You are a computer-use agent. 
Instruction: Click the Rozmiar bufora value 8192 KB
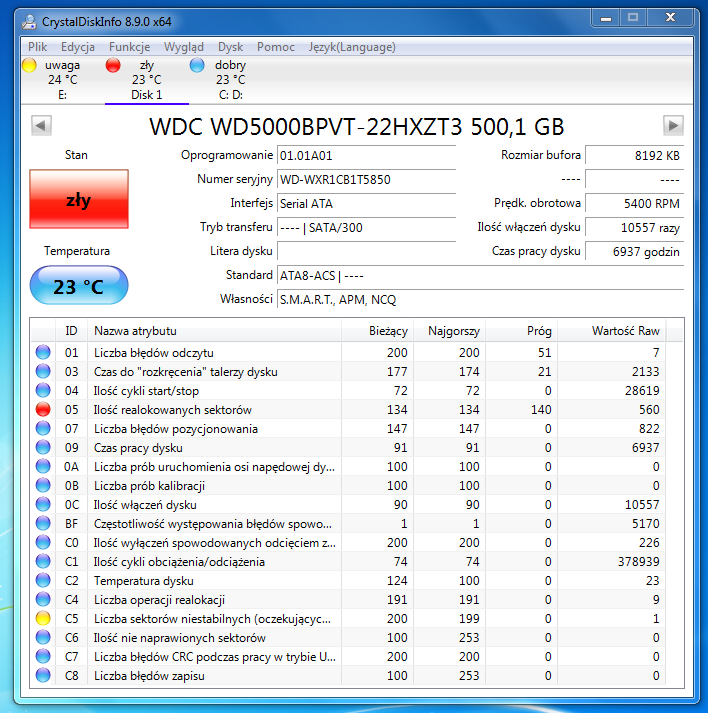tap(634, 156)
